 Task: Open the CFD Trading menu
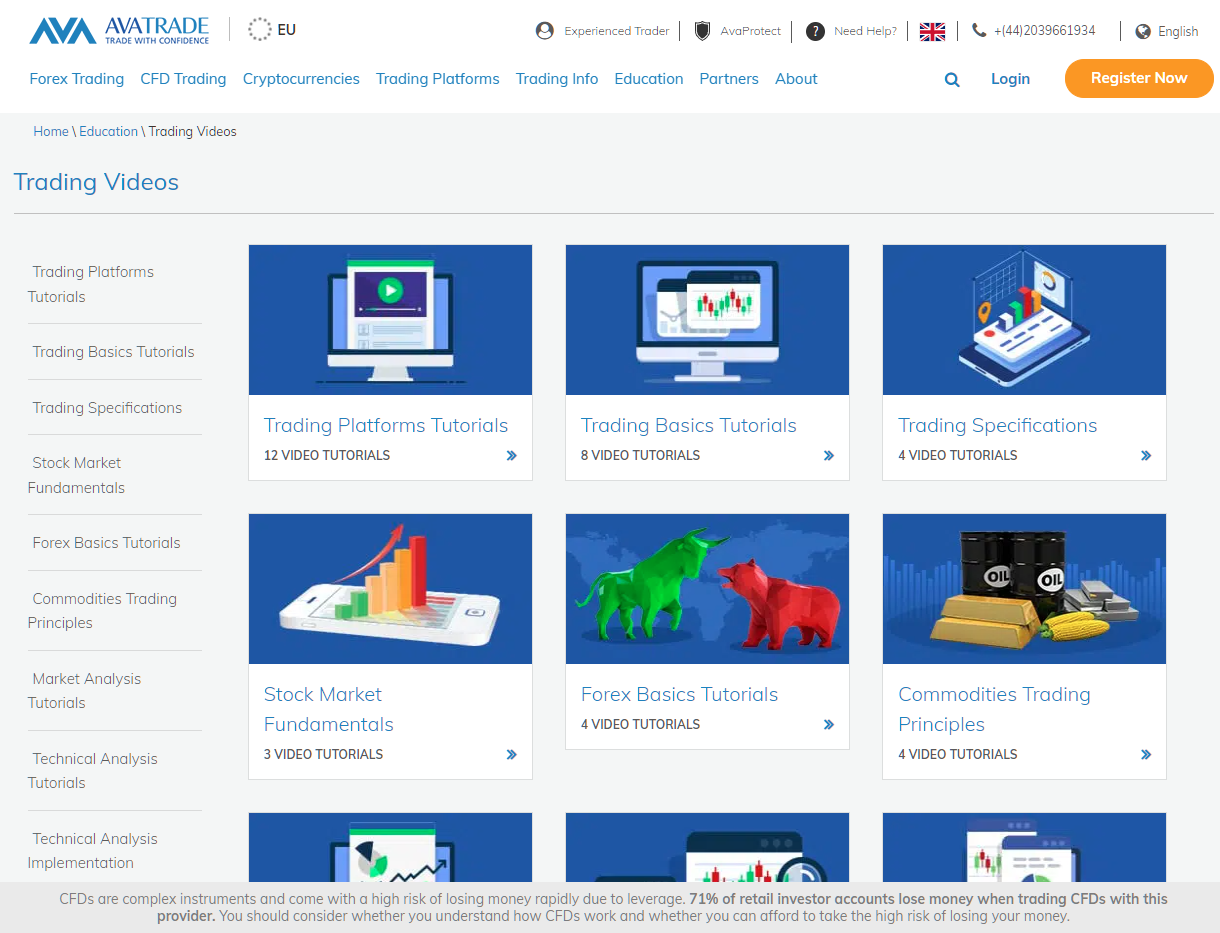click(x=183, y=79)
